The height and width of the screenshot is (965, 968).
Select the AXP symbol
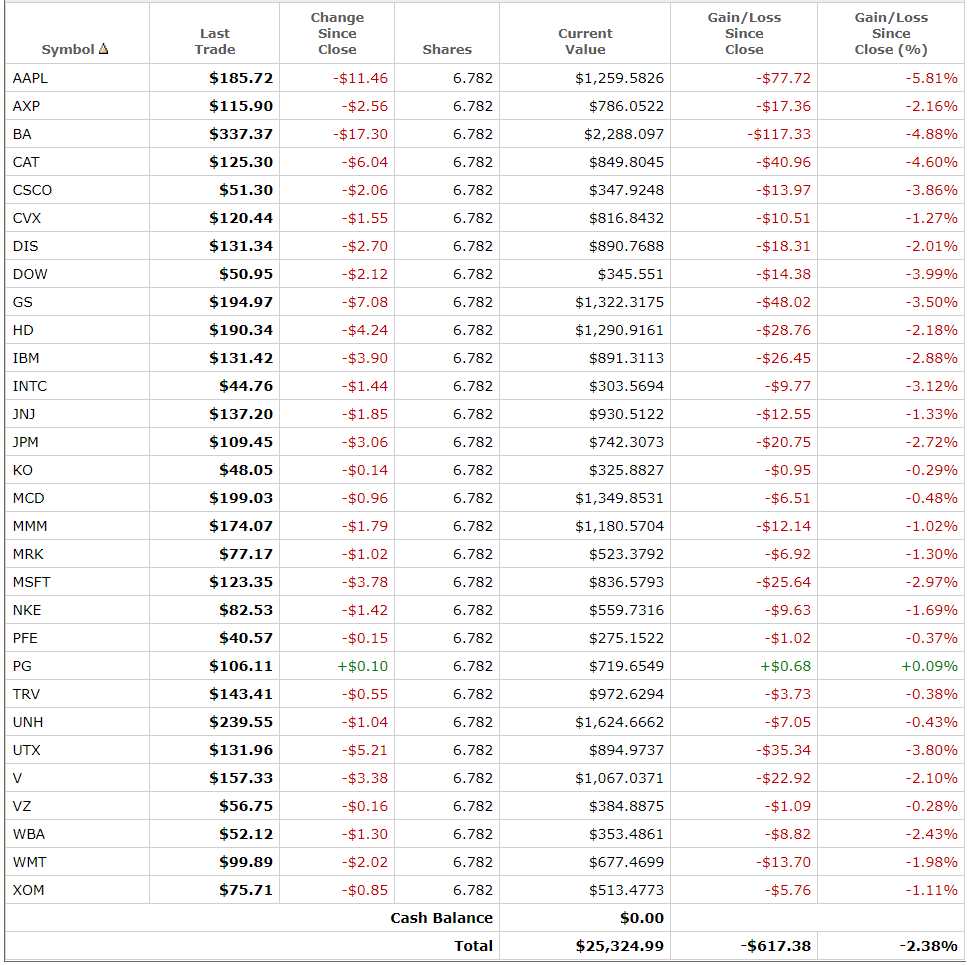click(26, 106)
